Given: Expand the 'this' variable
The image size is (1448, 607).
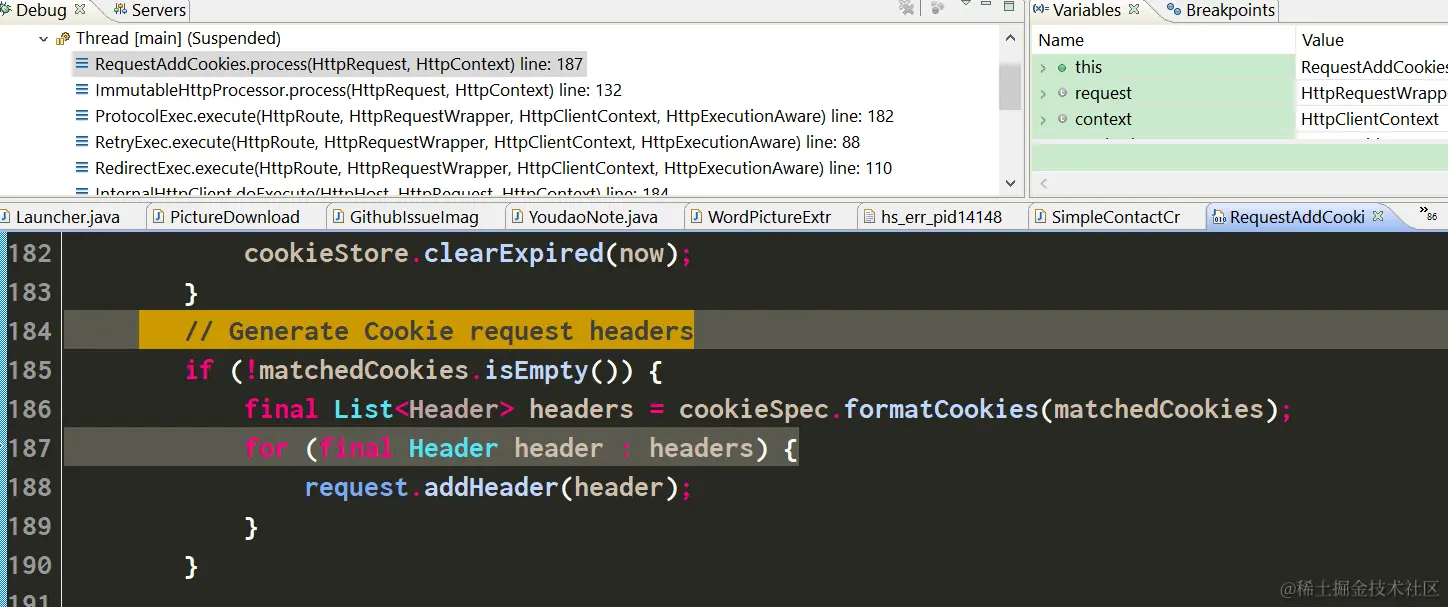Looking at the screenshot, I should tap(1043, 68).
